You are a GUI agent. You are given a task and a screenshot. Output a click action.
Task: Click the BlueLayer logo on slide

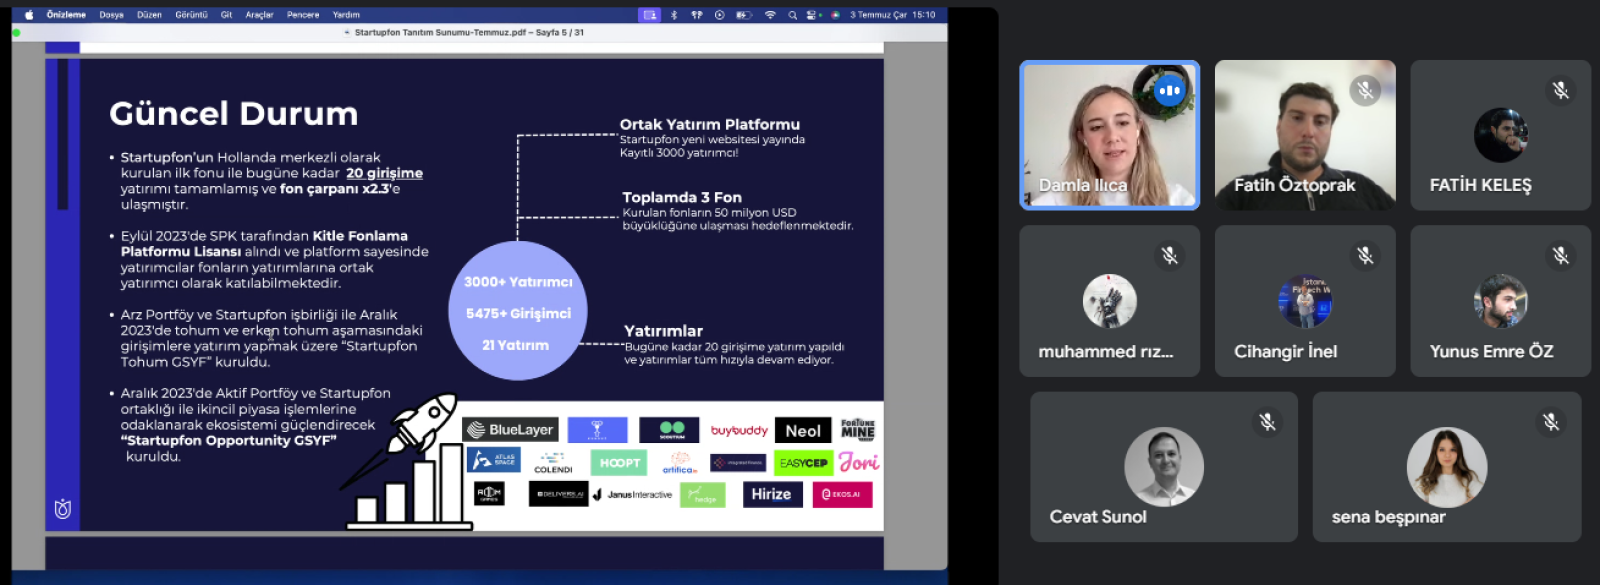510,430
